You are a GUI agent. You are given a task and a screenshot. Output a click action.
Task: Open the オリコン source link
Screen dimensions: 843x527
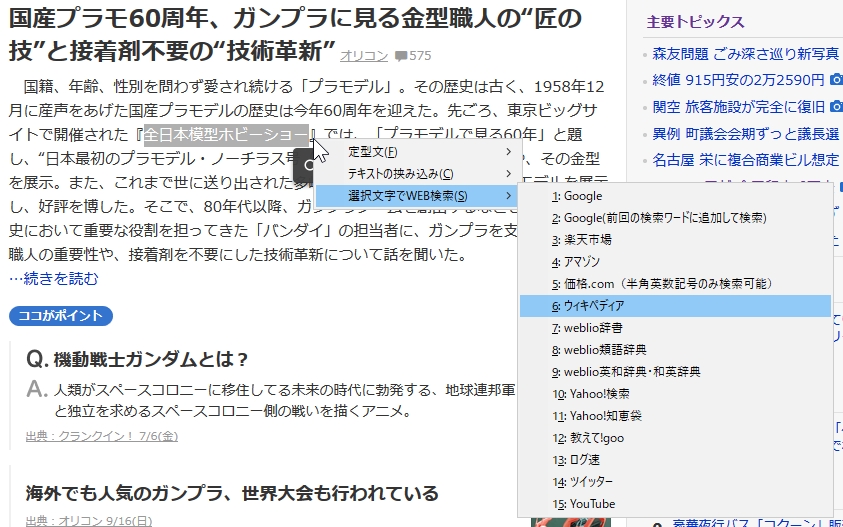[363, 55]
